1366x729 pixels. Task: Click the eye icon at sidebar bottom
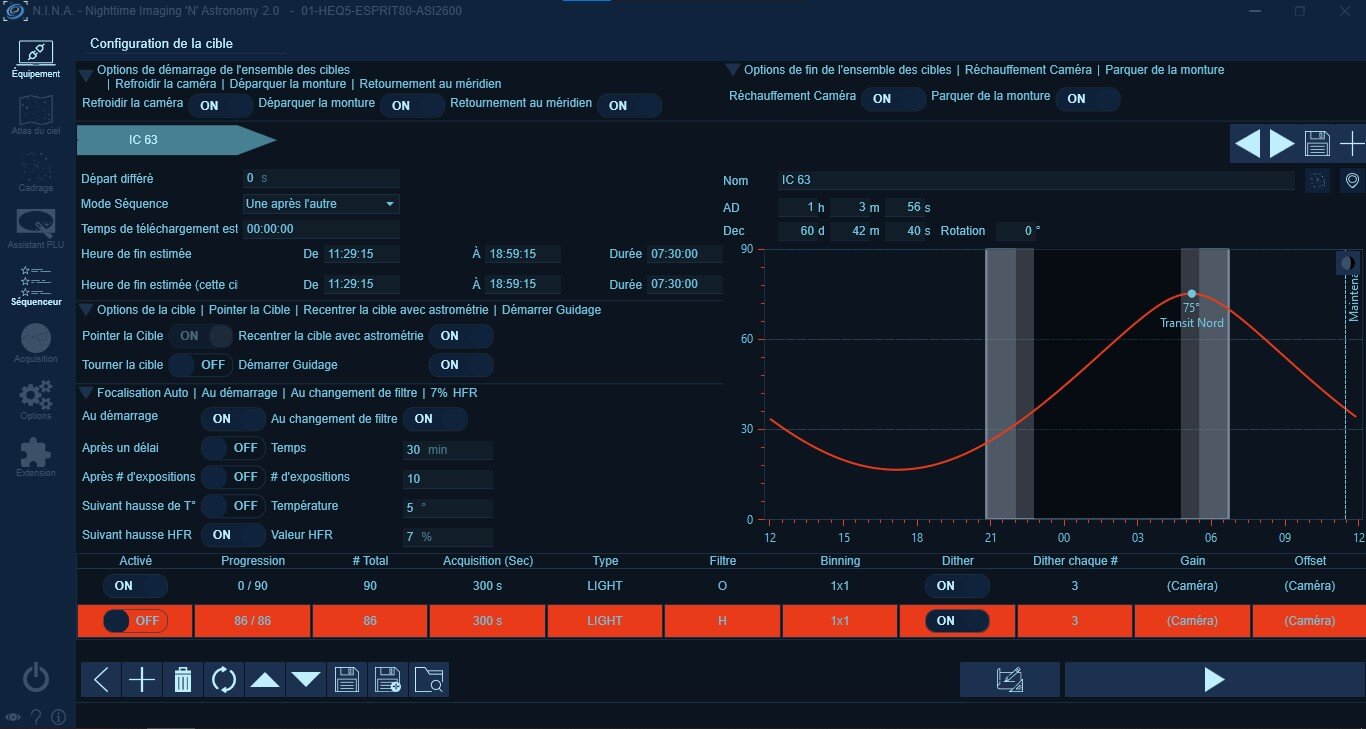[13, 717]
